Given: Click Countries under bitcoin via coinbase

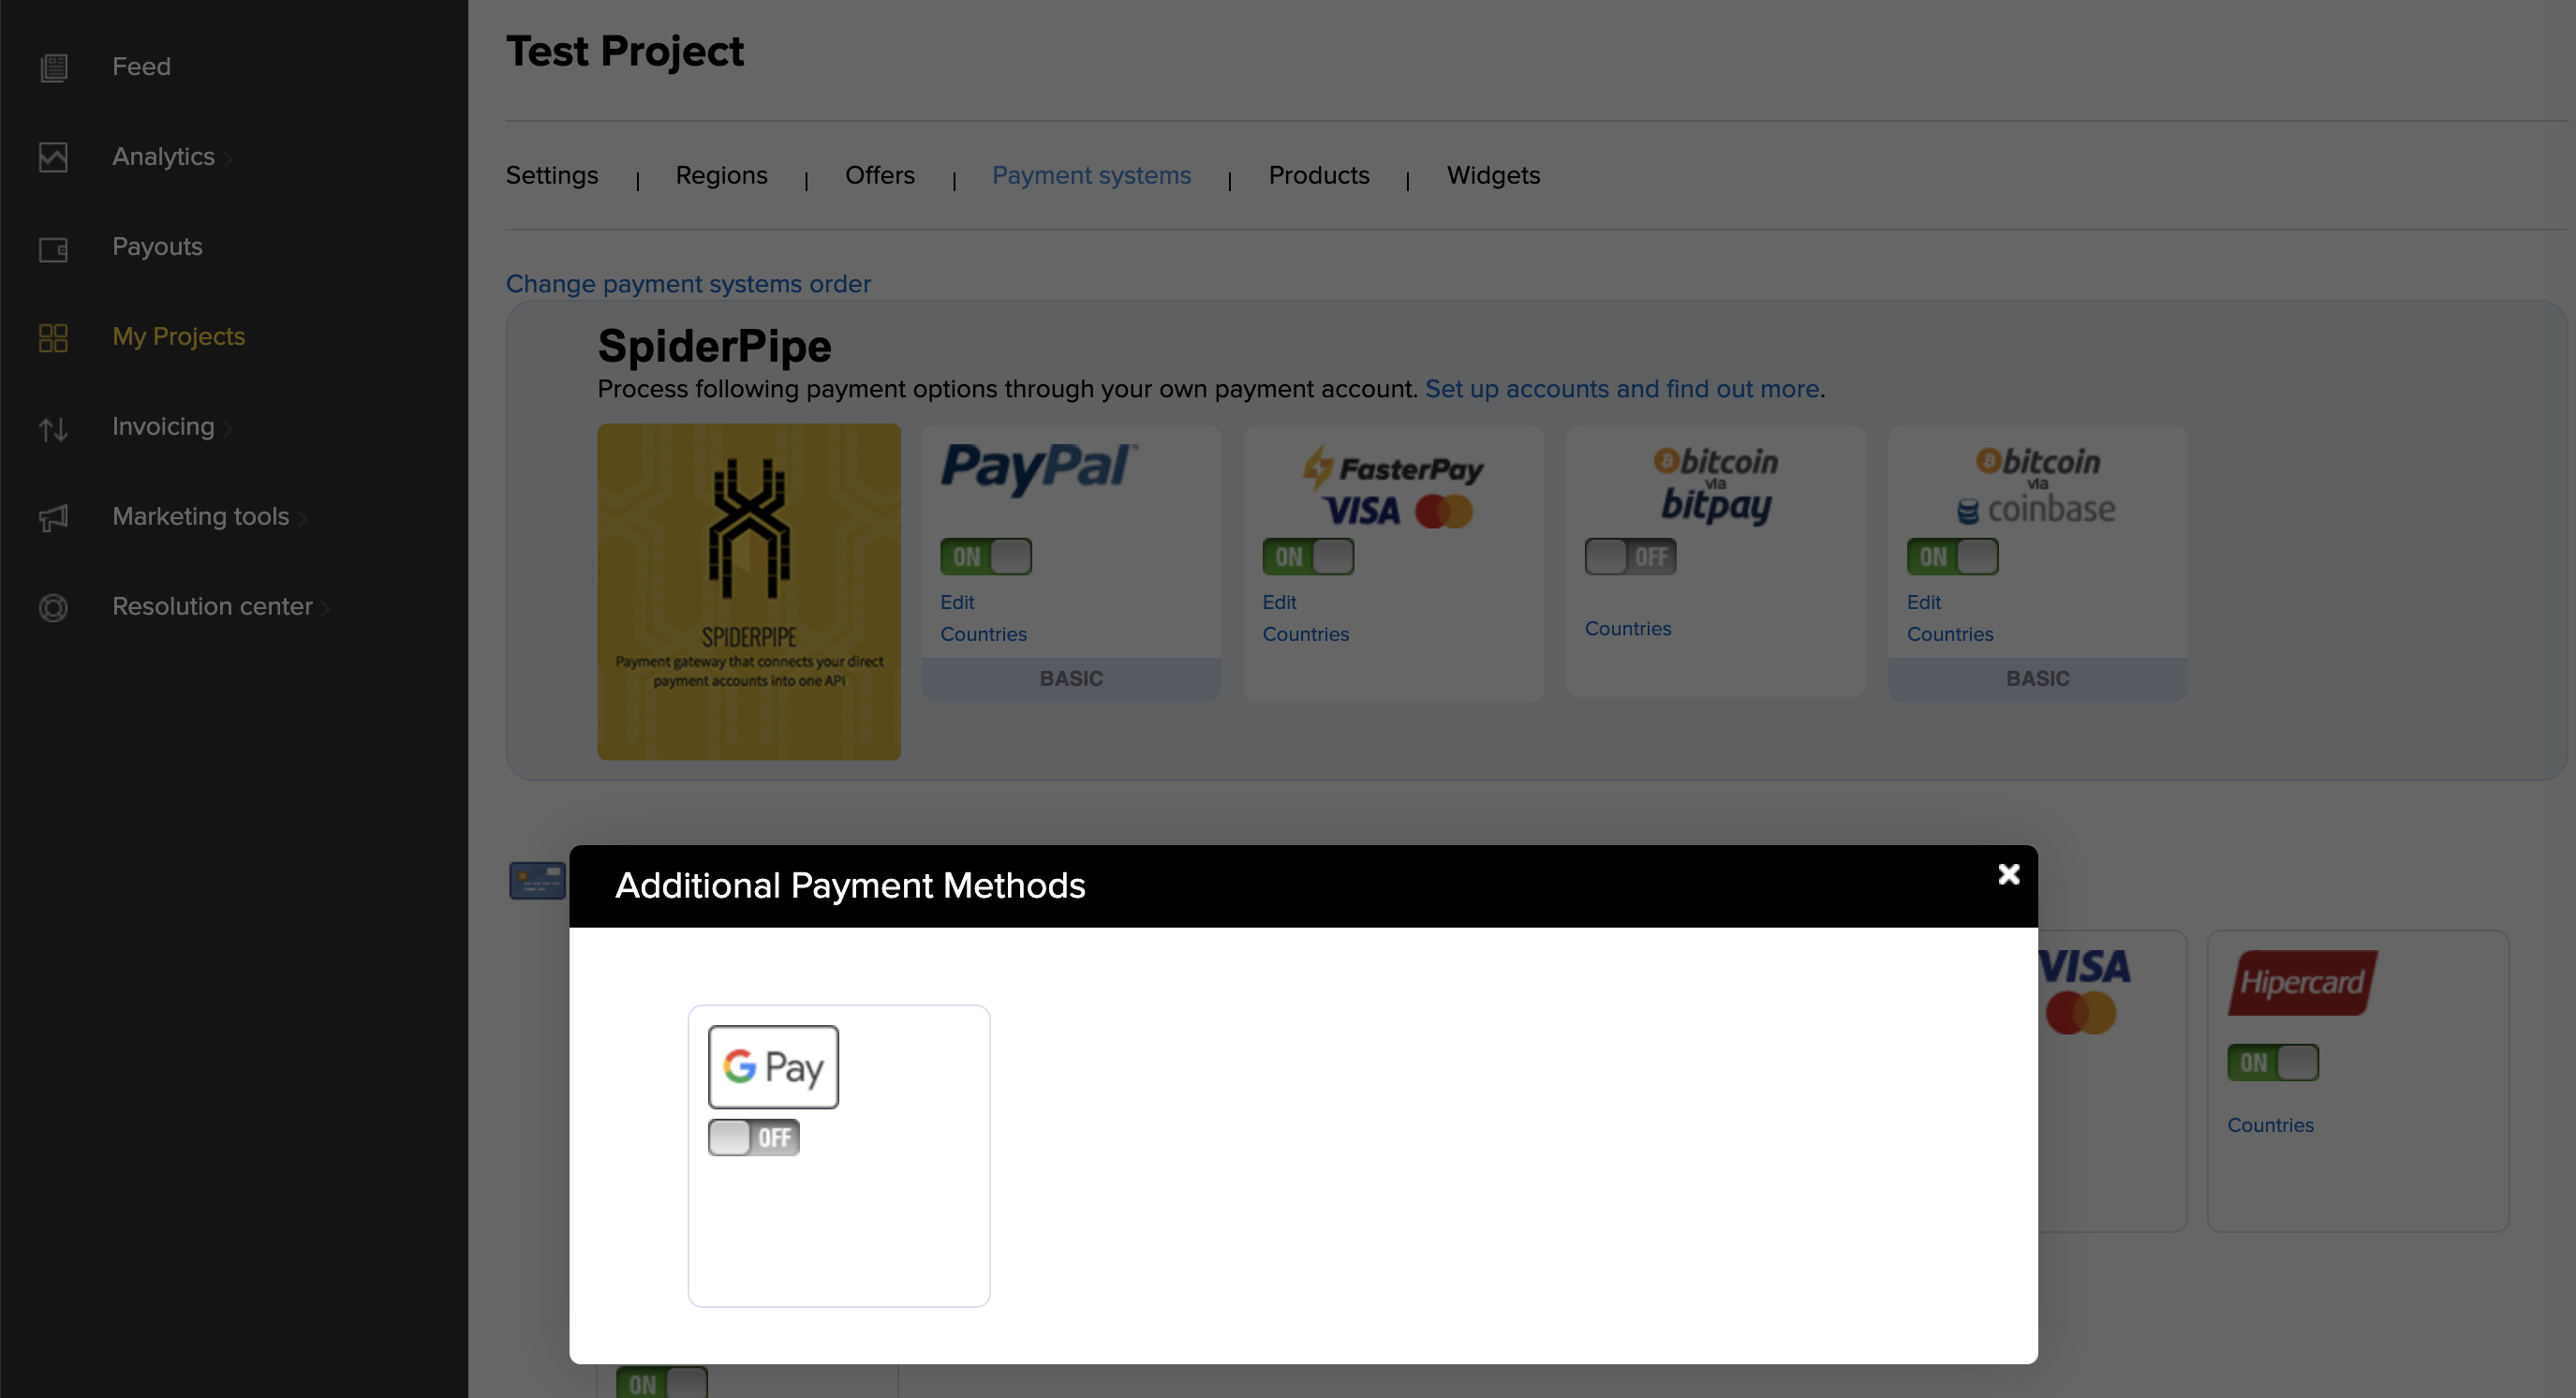Looking at the screenshot, I should (1950, 634).
